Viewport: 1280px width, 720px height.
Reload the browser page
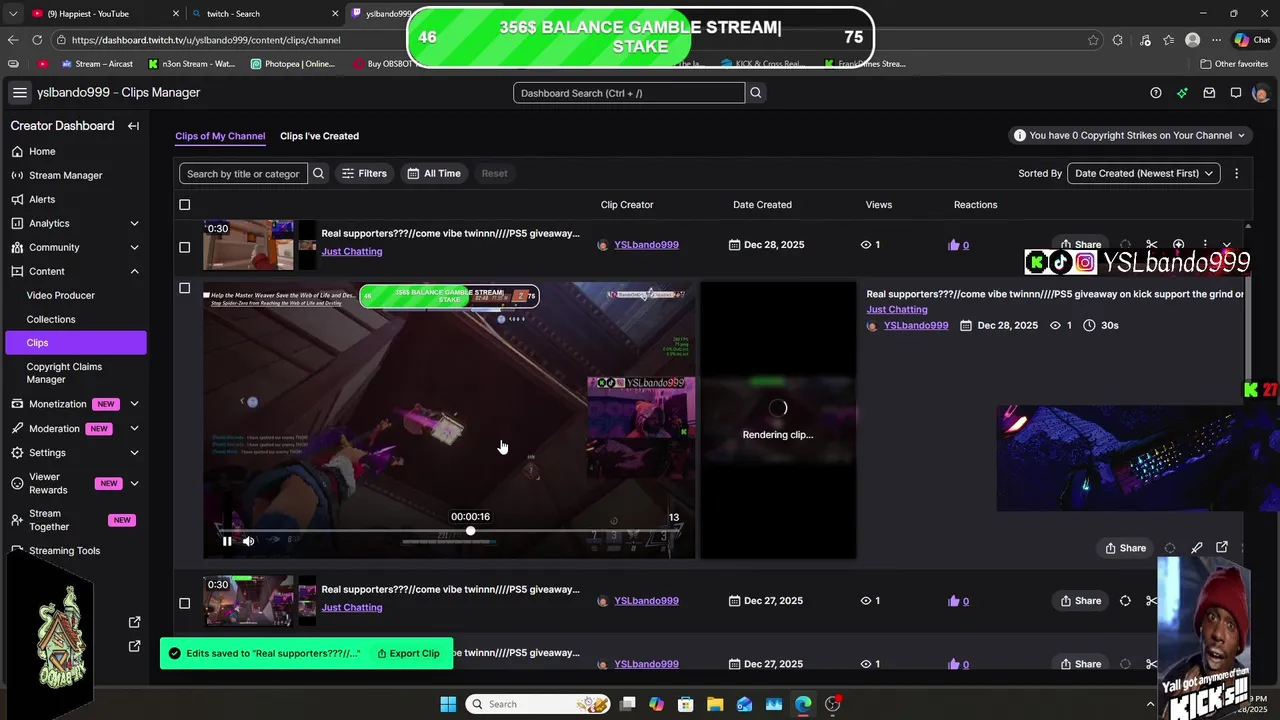pos(37,40)
